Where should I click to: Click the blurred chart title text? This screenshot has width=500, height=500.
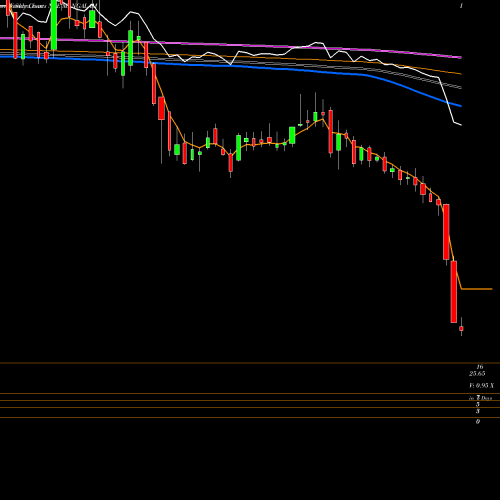click(49, 6)
